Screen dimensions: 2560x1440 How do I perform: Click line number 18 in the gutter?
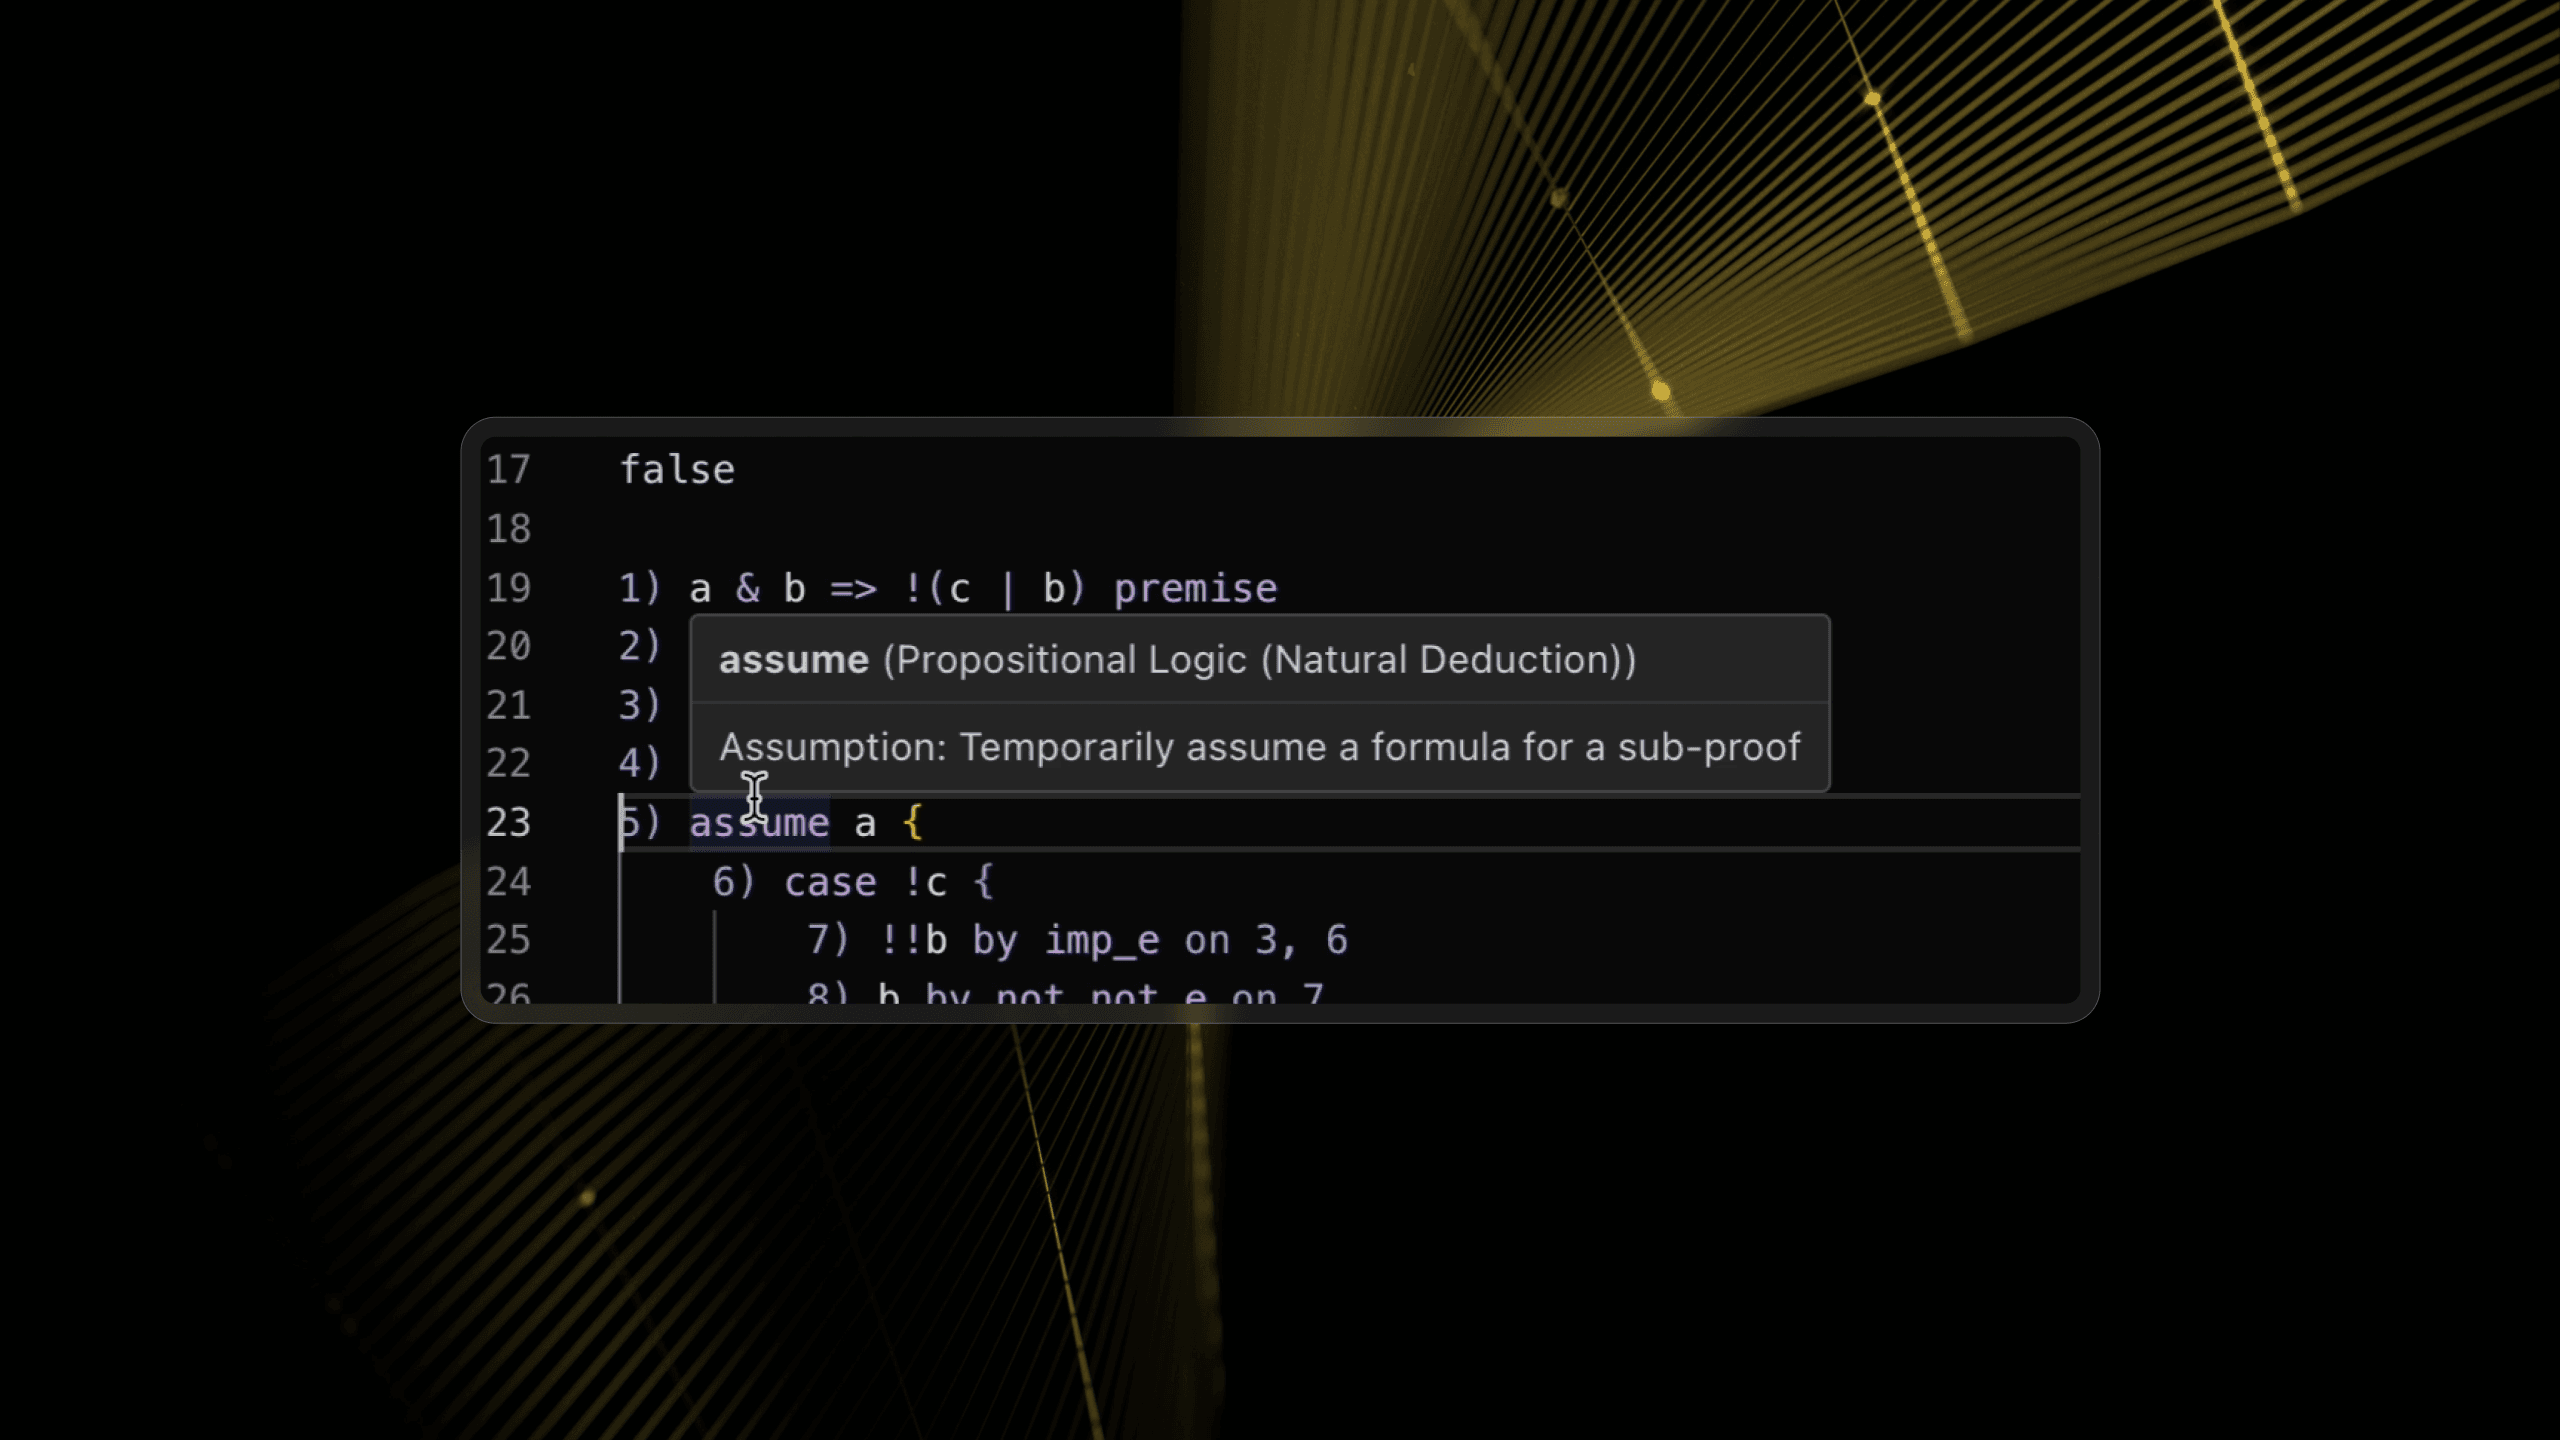click(508, 529)
